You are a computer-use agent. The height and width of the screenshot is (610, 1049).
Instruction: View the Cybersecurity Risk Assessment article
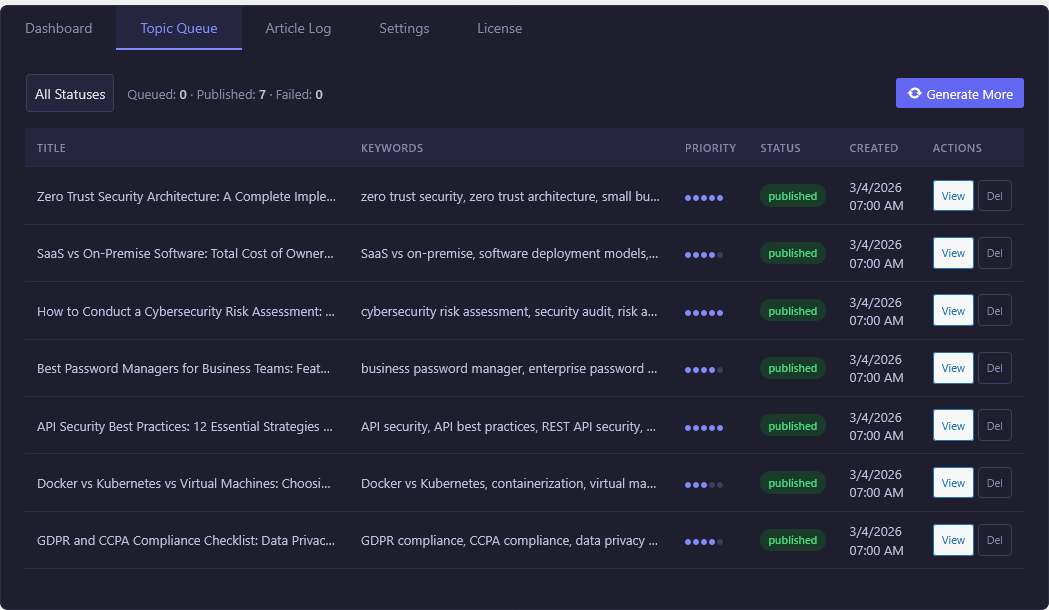click(952, 310)
